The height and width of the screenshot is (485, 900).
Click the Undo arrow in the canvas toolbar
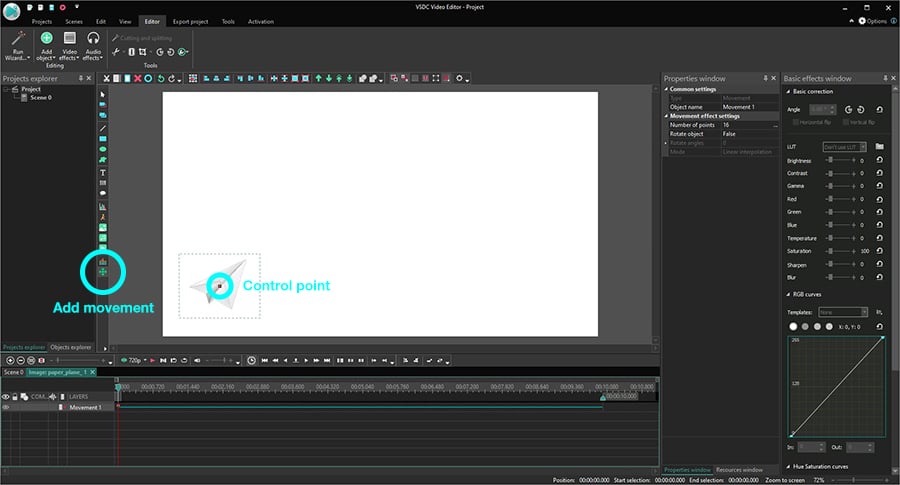tap(161, 79)
